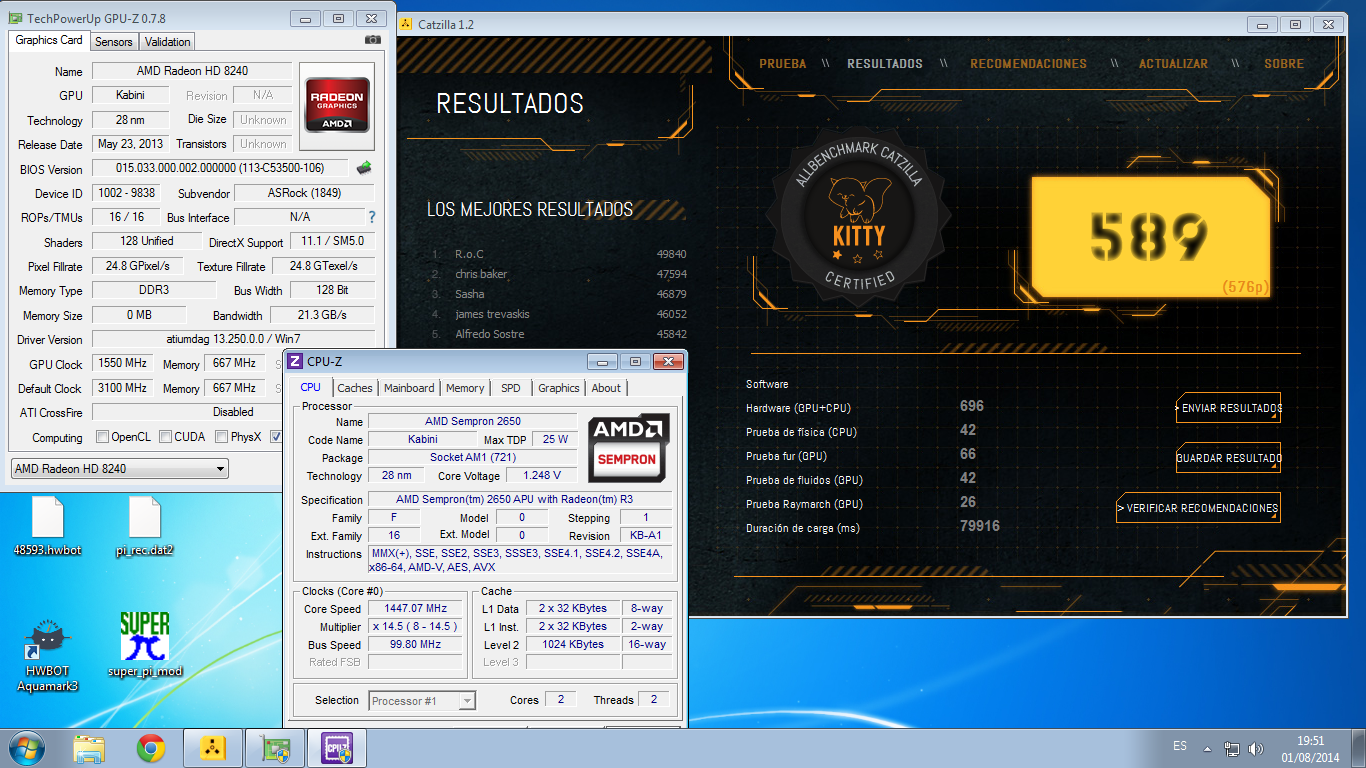Open the super_pi_mod desktop shortcut
The width and height of the screenshot is (1366, 768).
(x=145, y=645)
